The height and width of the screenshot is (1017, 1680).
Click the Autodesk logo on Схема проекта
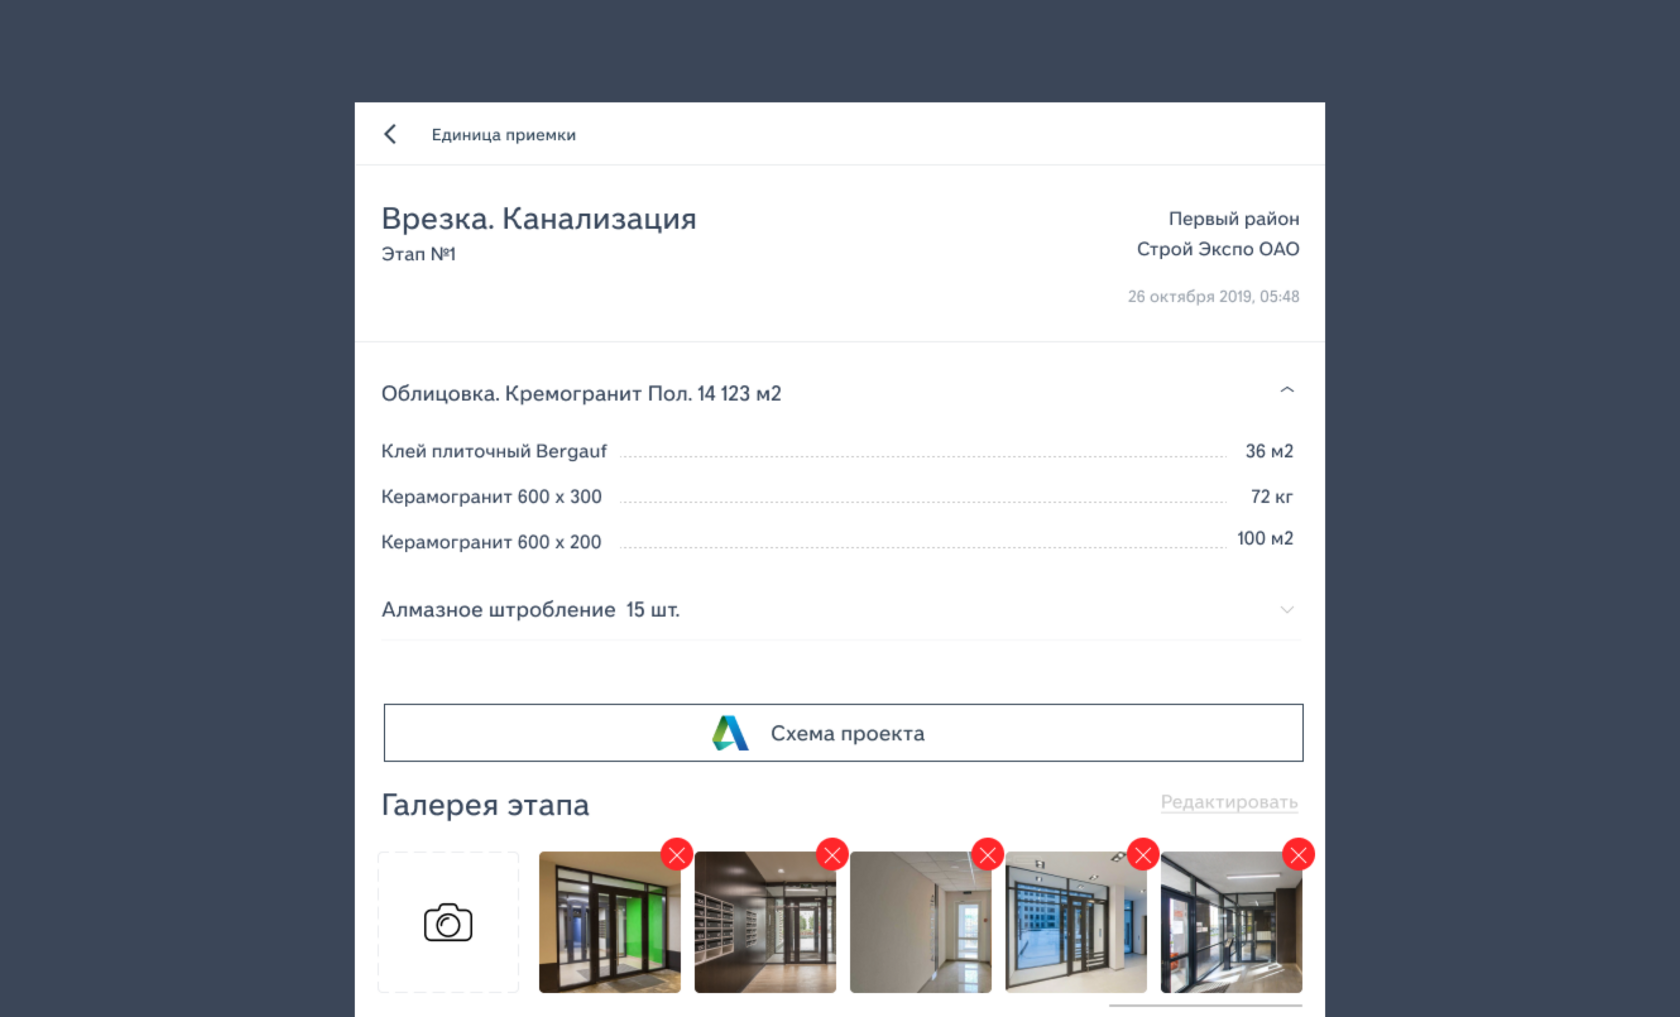click(730, 733)
